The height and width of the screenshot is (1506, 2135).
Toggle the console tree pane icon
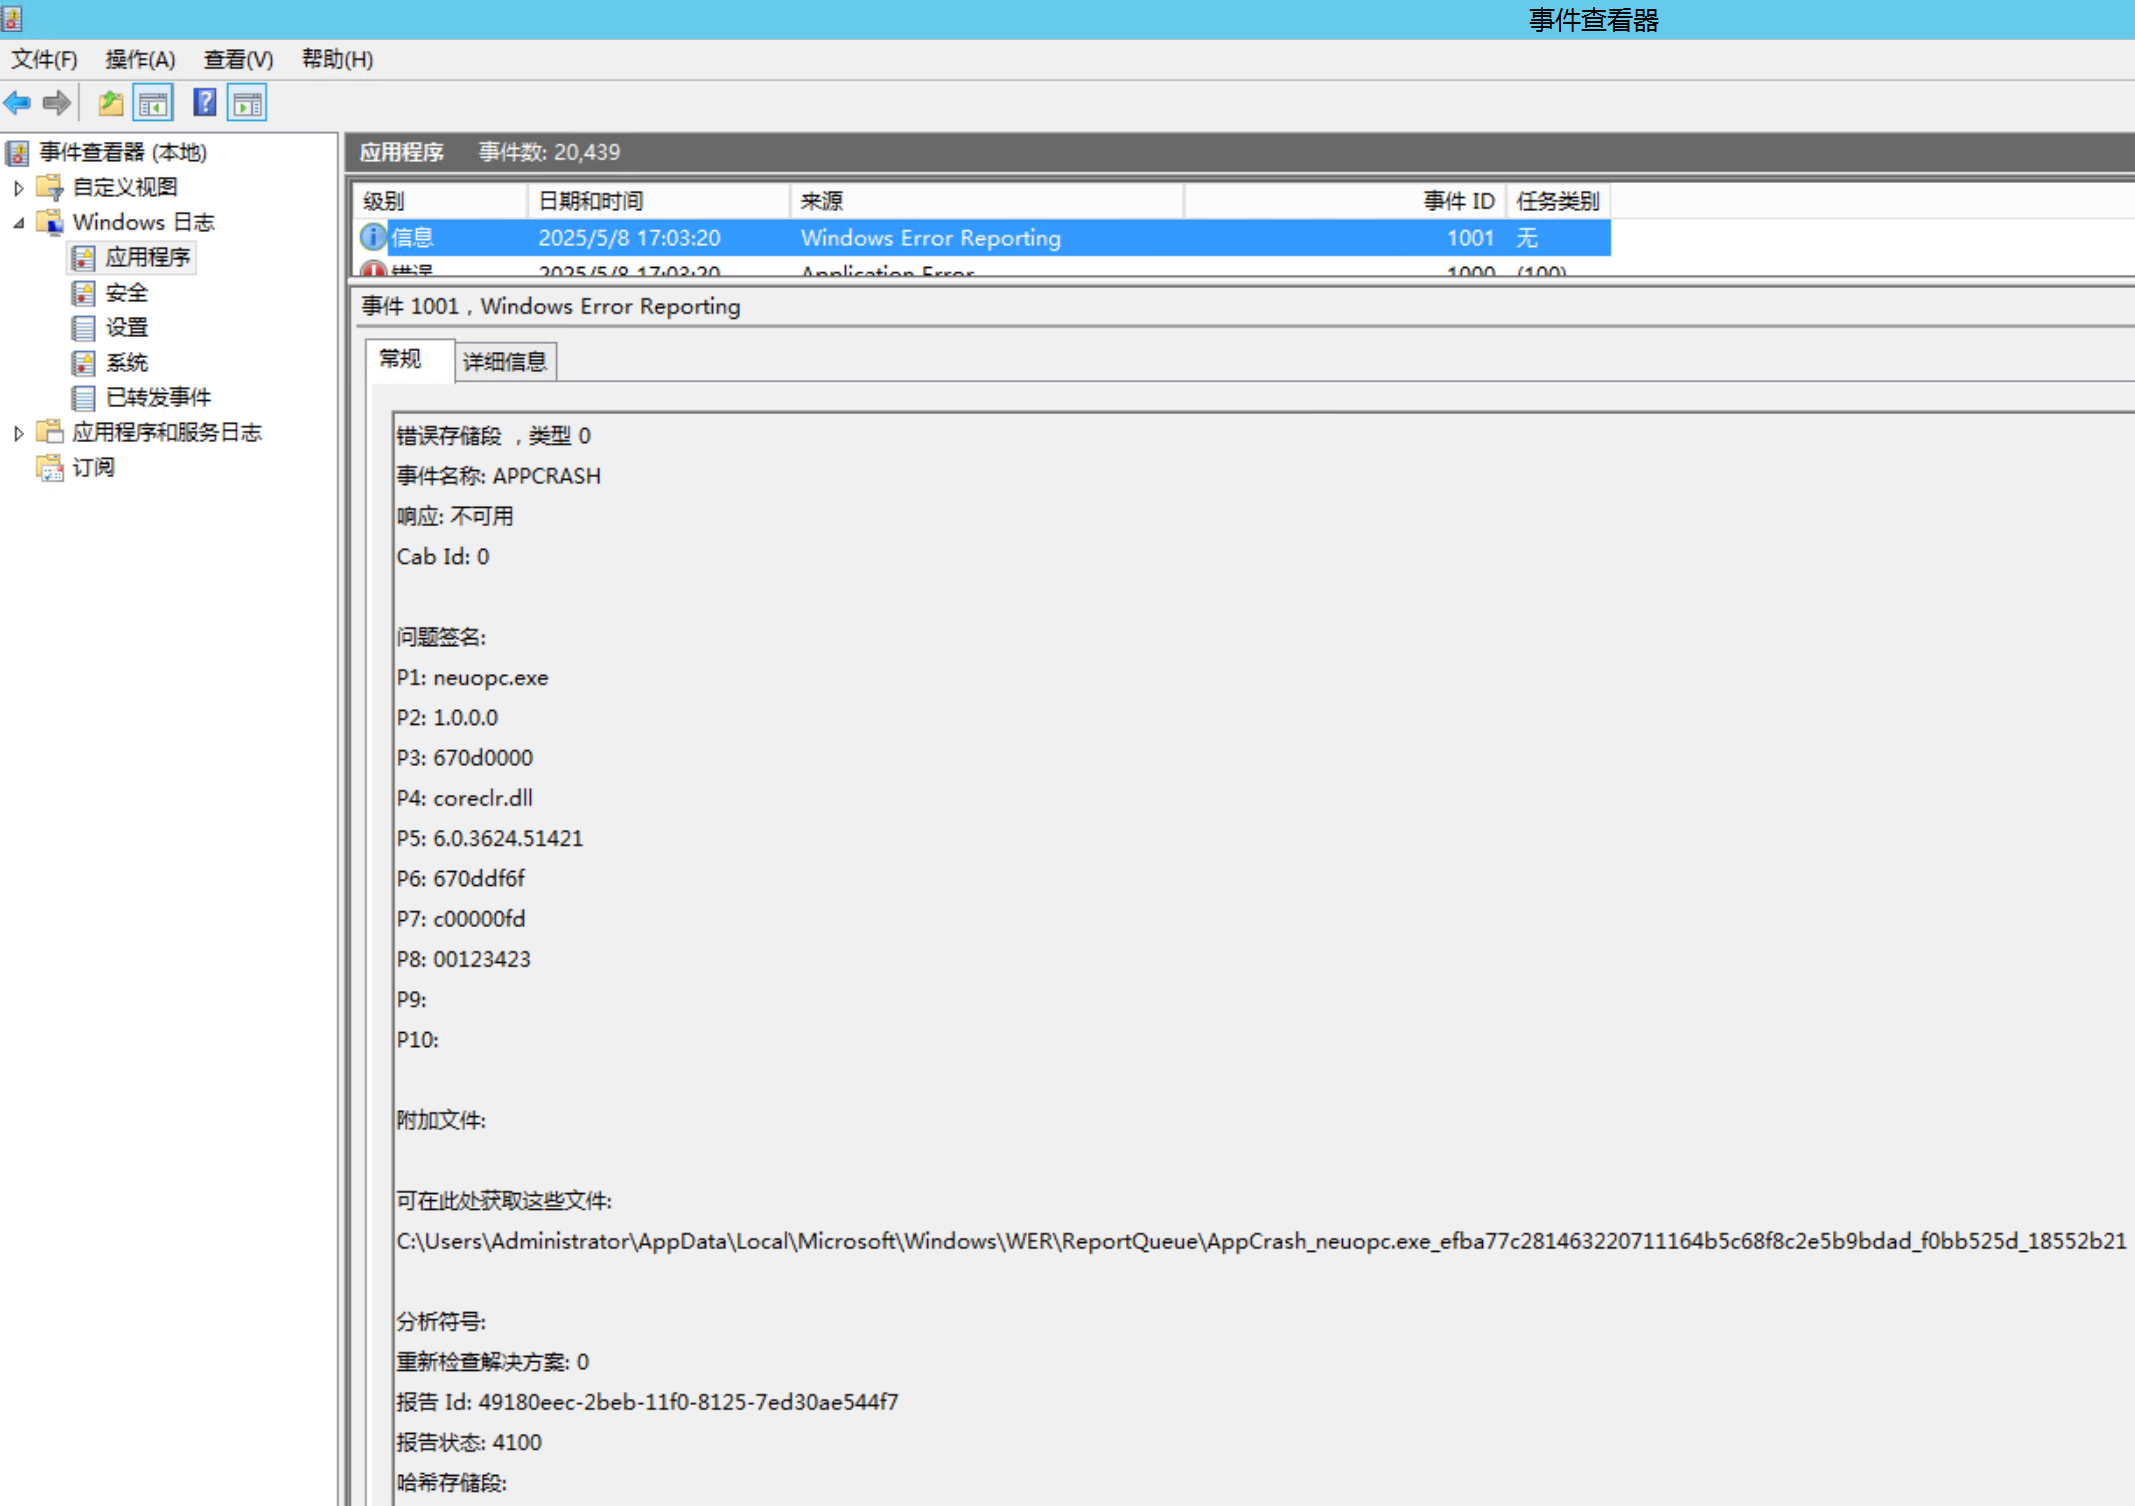153,103
